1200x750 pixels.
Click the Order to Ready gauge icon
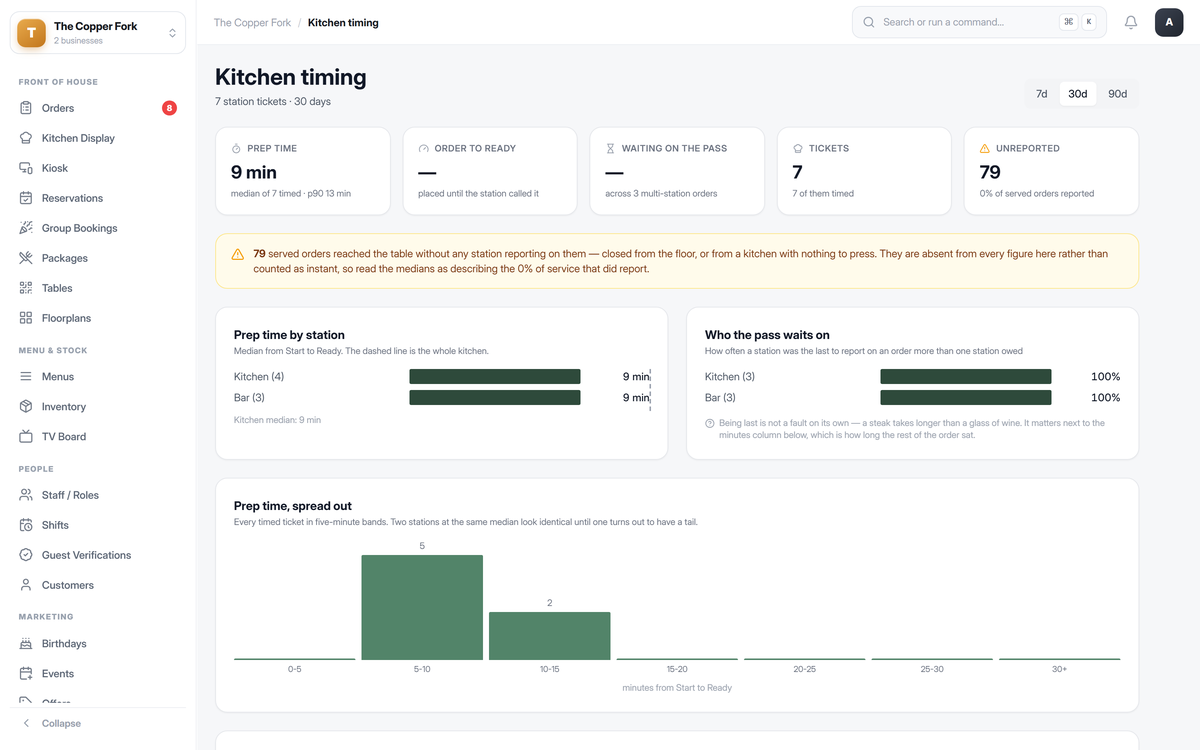click(x=424, y=148)
